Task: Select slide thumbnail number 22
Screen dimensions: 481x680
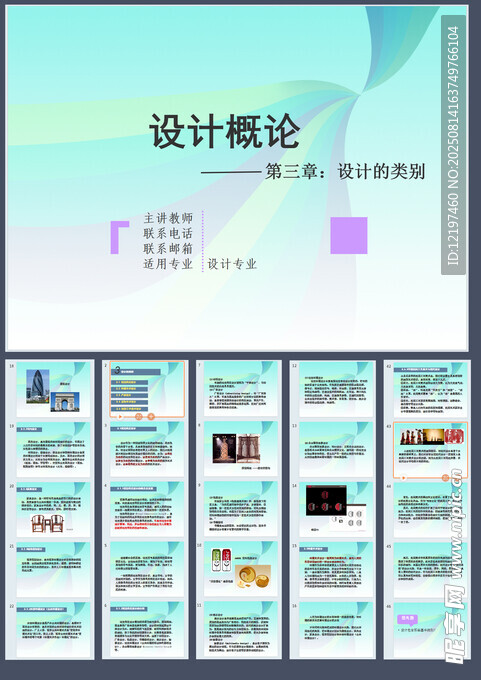Action: [x=53, y=629]
